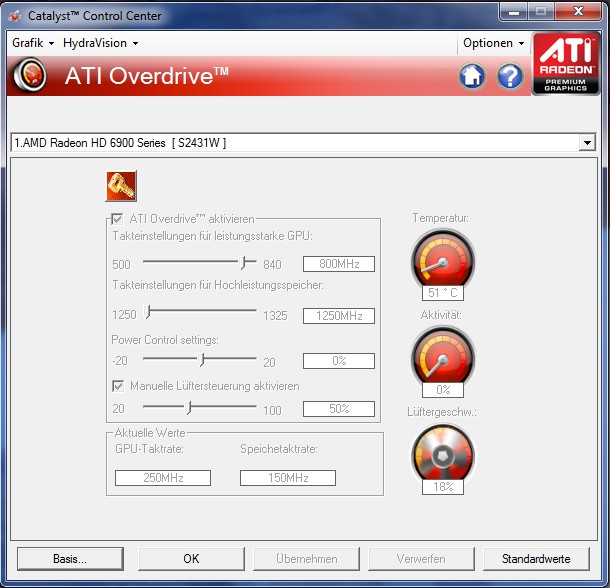Click the ATI Overdrive round logo icon
This screenshot has width=610, height=588.
point(30,75)
